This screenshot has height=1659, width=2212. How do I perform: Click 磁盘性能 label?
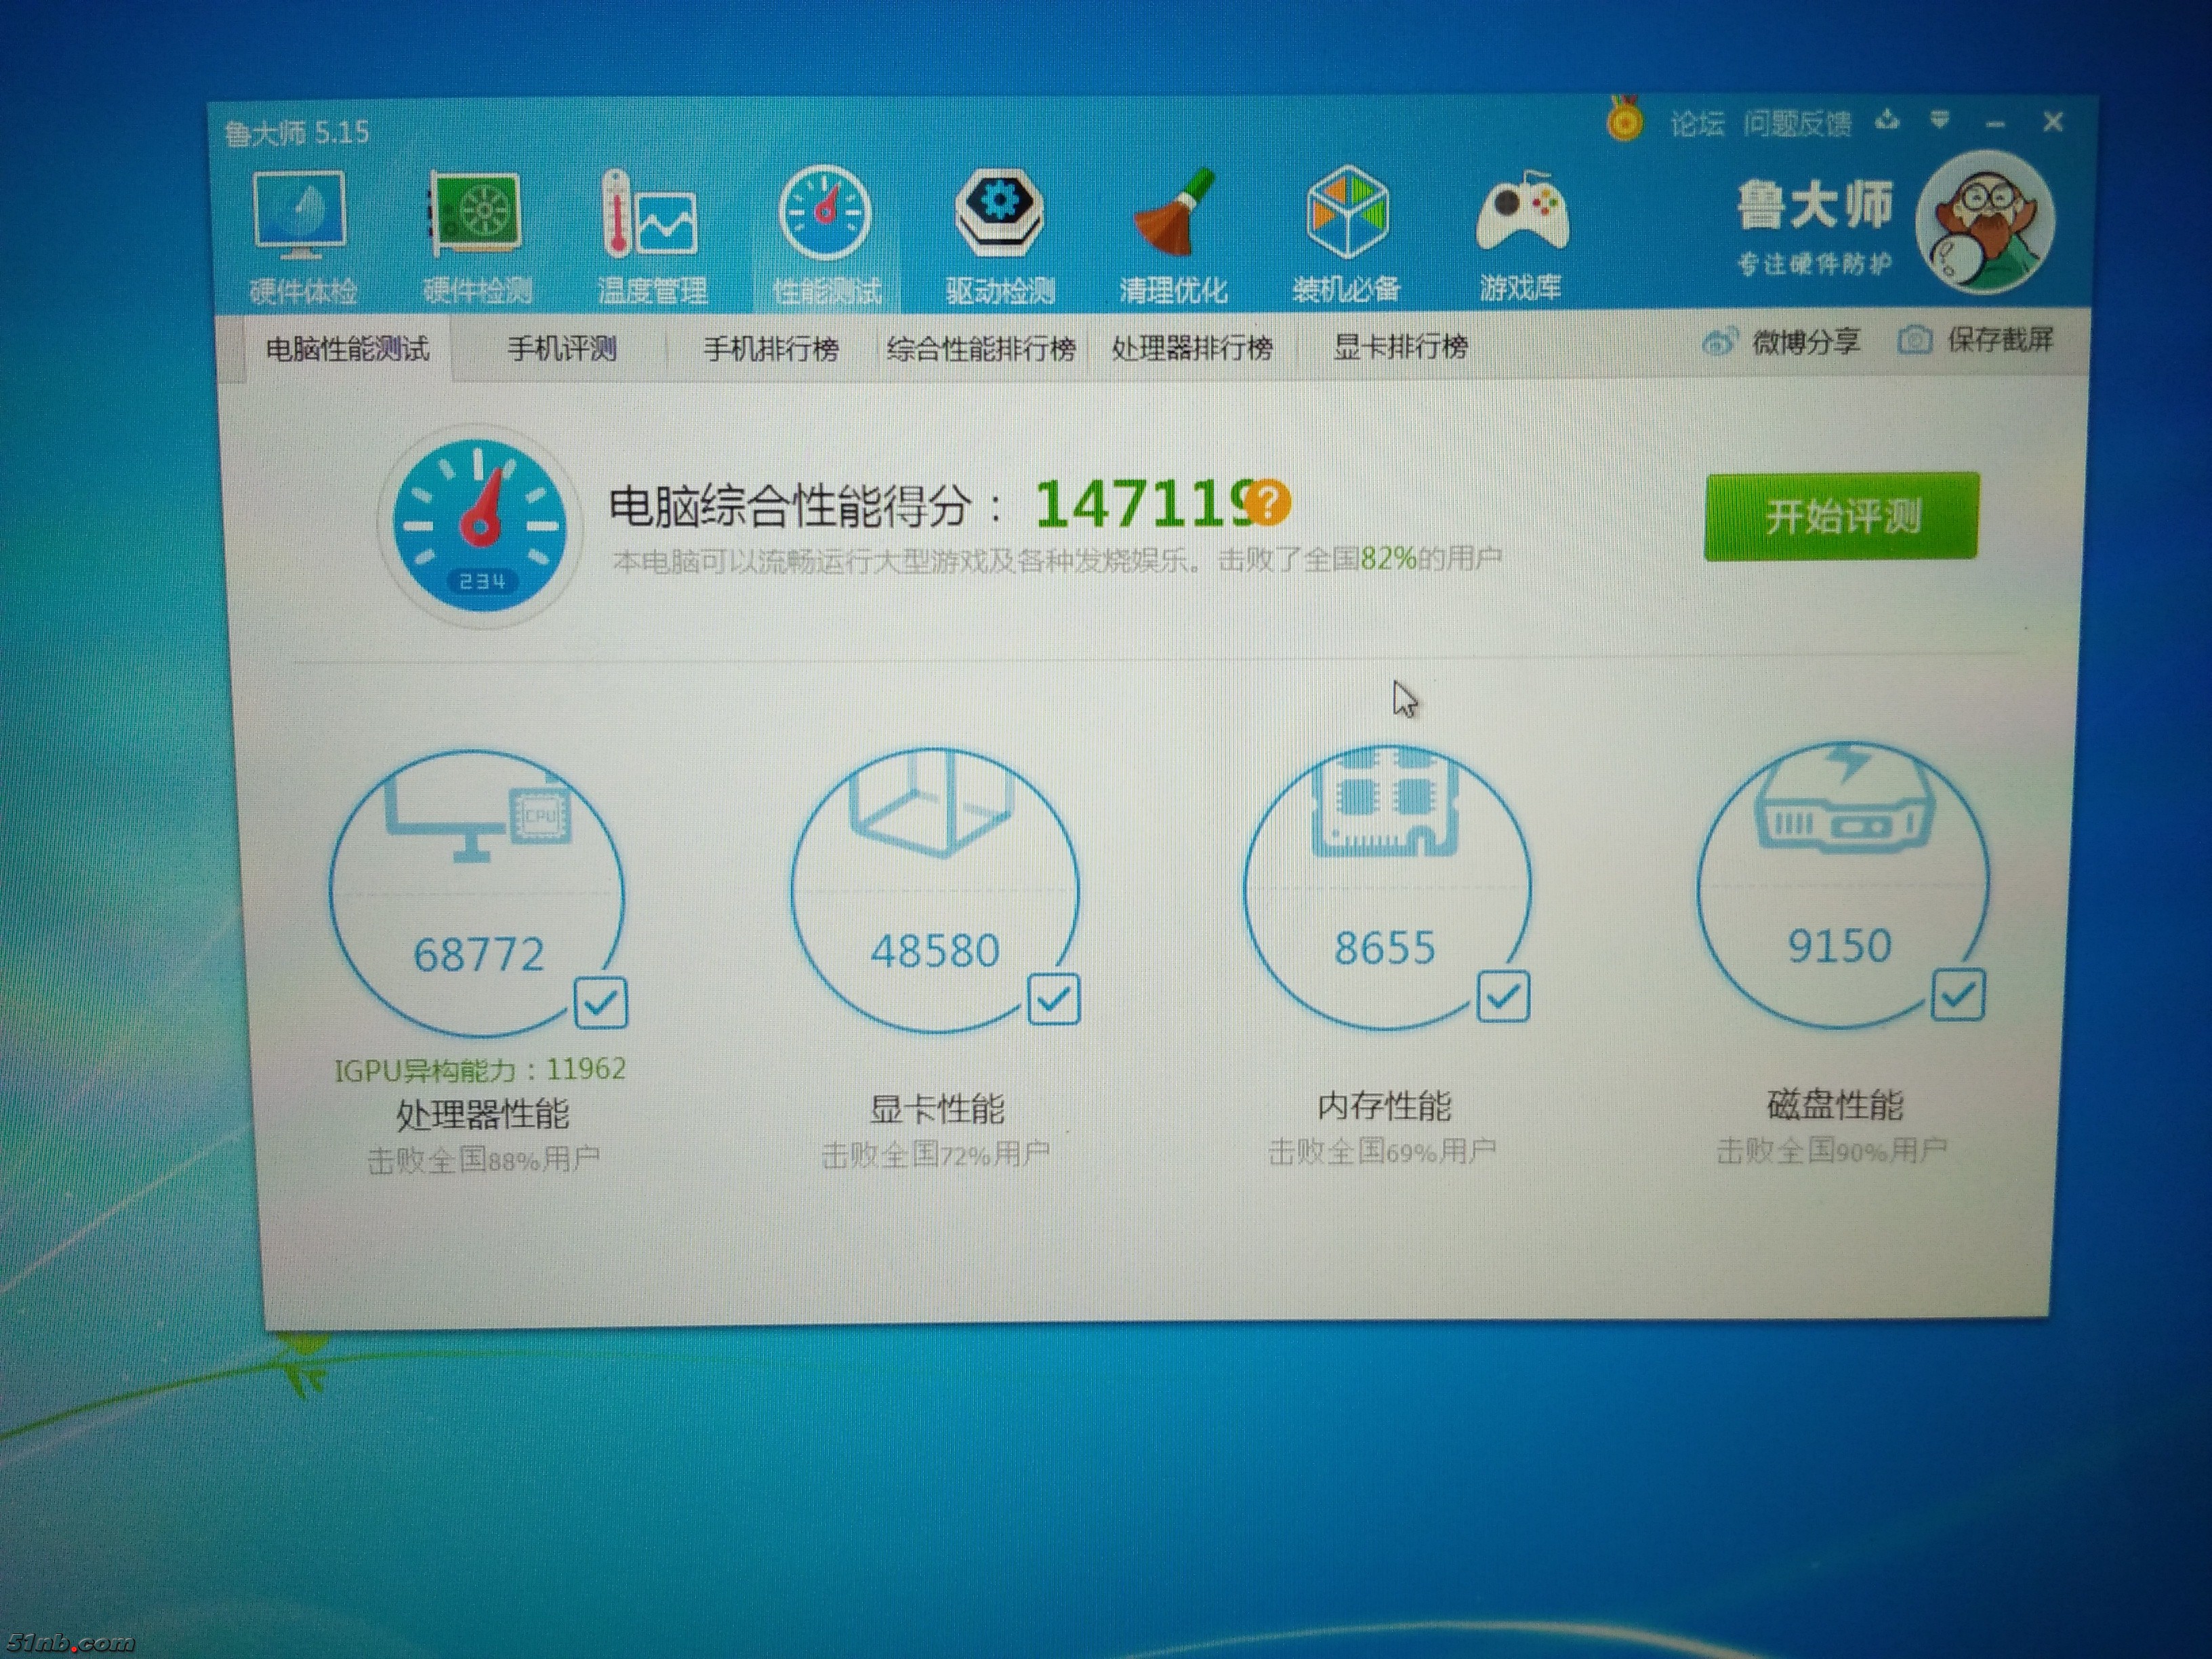(1835, 1104)
